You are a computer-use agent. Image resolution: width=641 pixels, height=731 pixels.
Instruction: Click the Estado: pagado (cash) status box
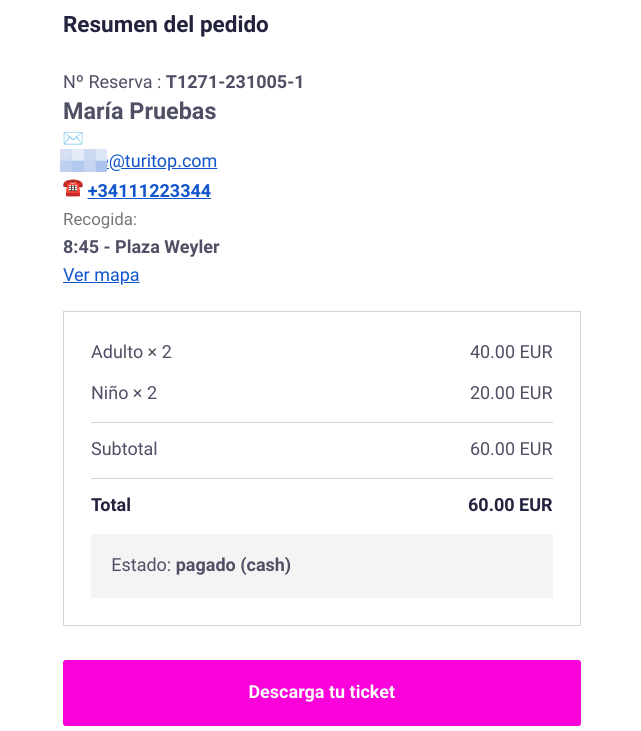pyautogui.click(x=322, y=565)
